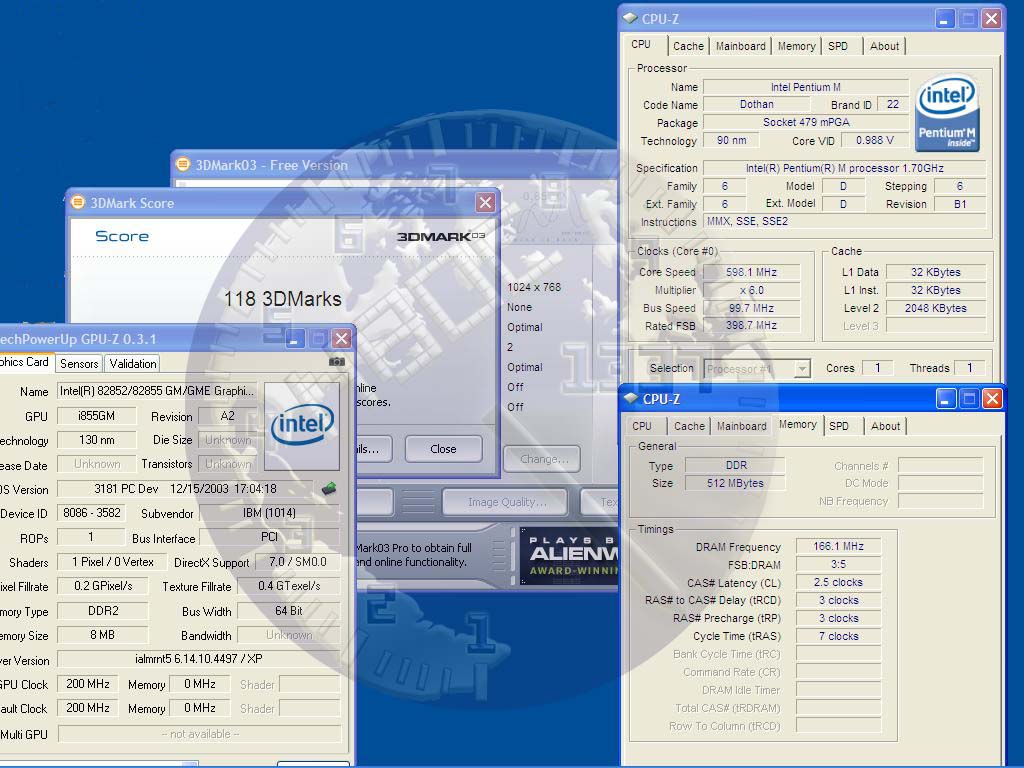1024x768 pixels.
Task: Click the GPU name field in GPU-Z
Action: coord(157,391)
